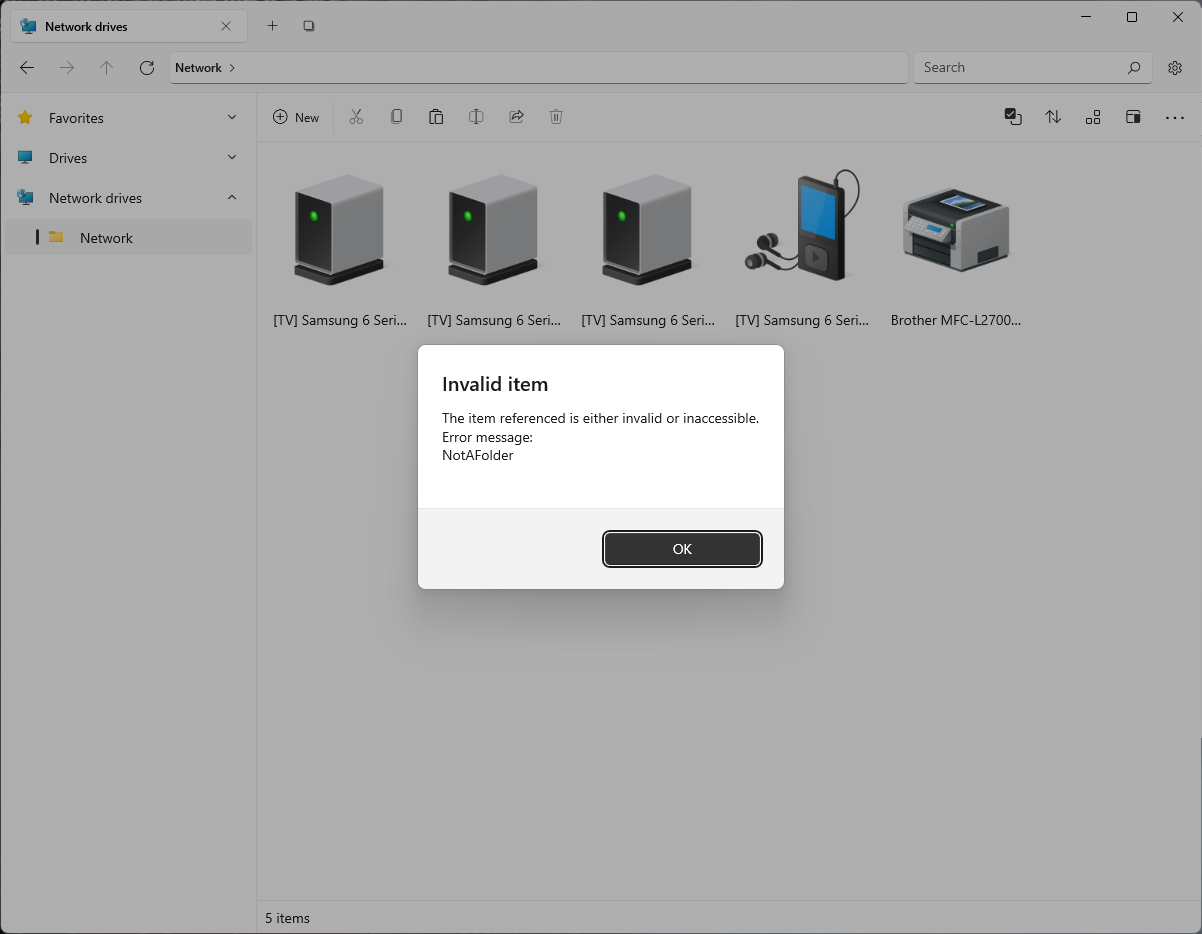
Task: Select Drives in the sidebar
Action: tap(128, 158)
